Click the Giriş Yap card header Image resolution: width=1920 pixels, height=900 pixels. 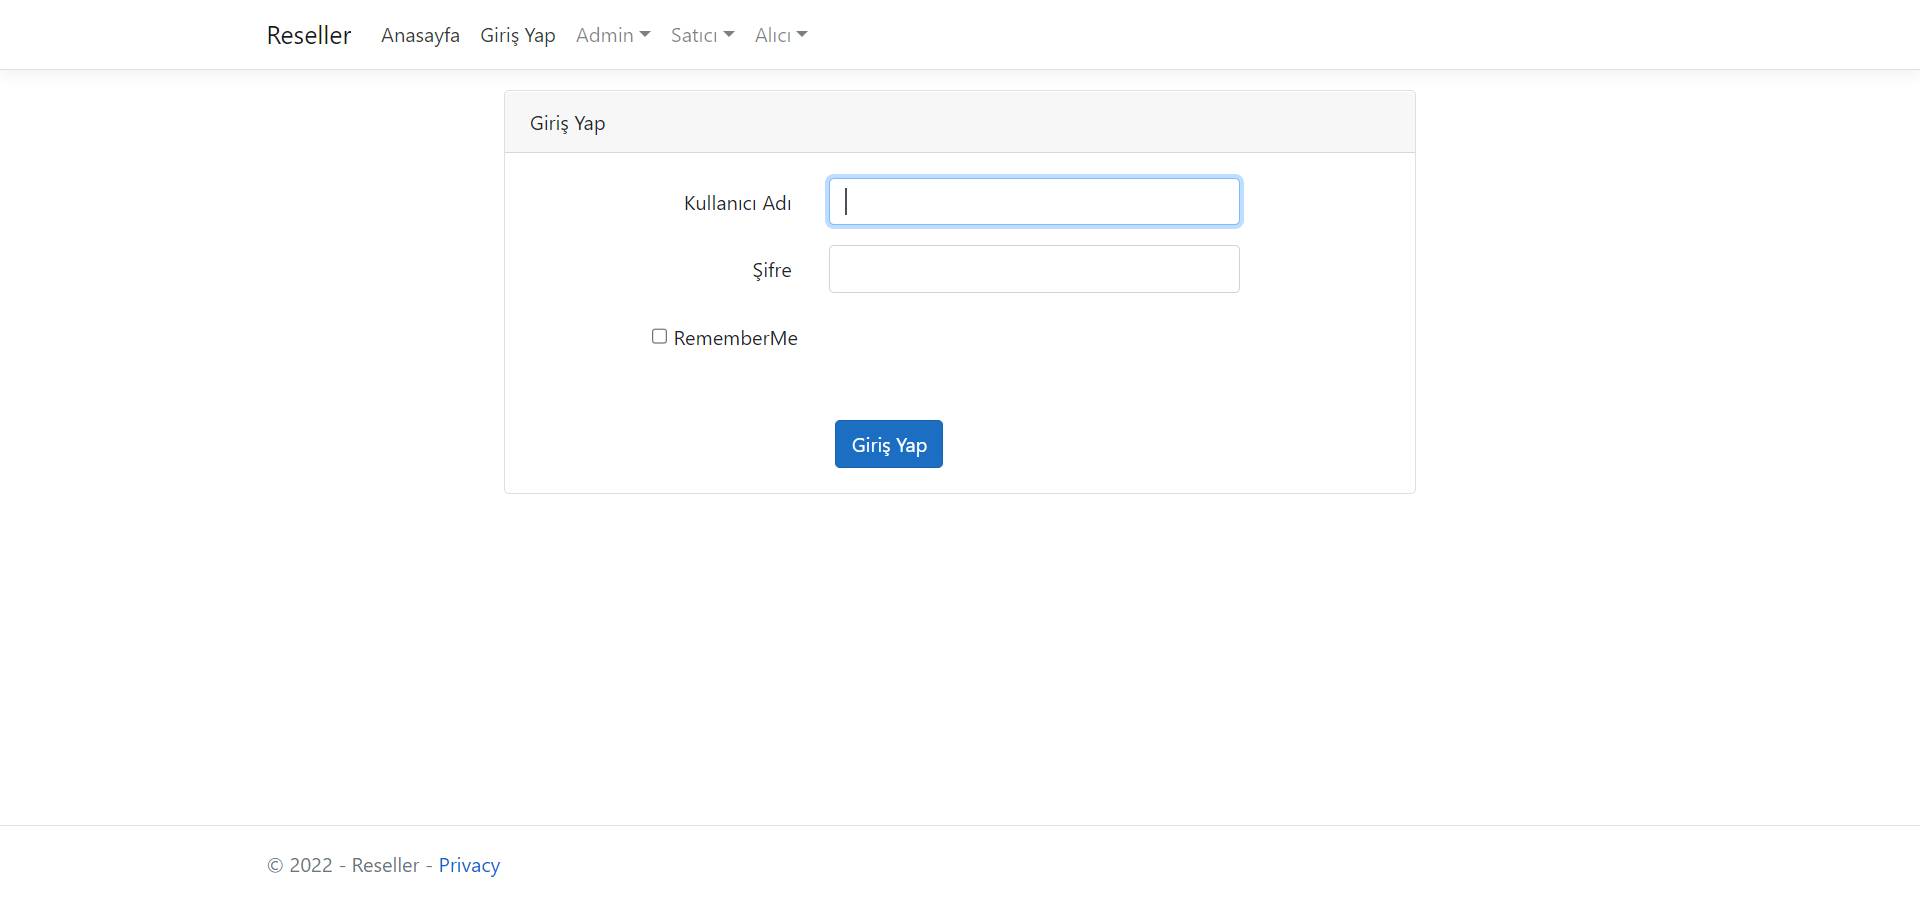pos(567,122)
